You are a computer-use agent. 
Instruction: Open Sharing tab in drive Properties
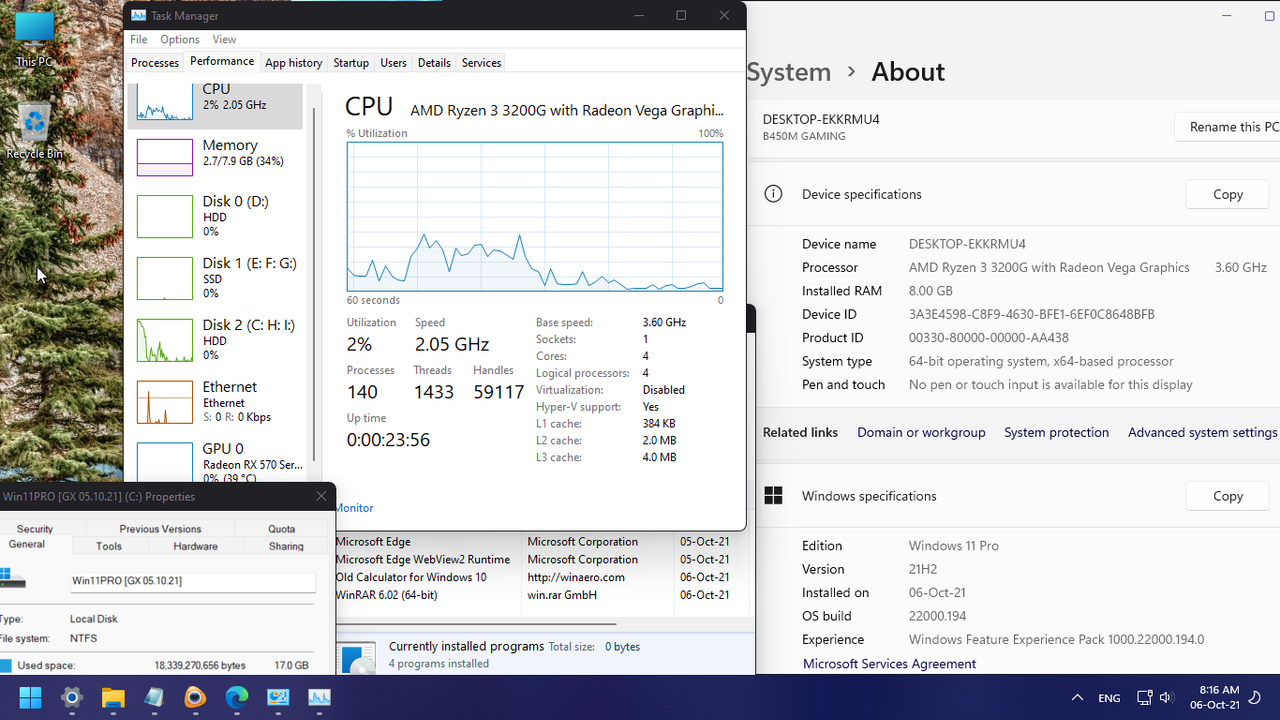coord(286,546)
